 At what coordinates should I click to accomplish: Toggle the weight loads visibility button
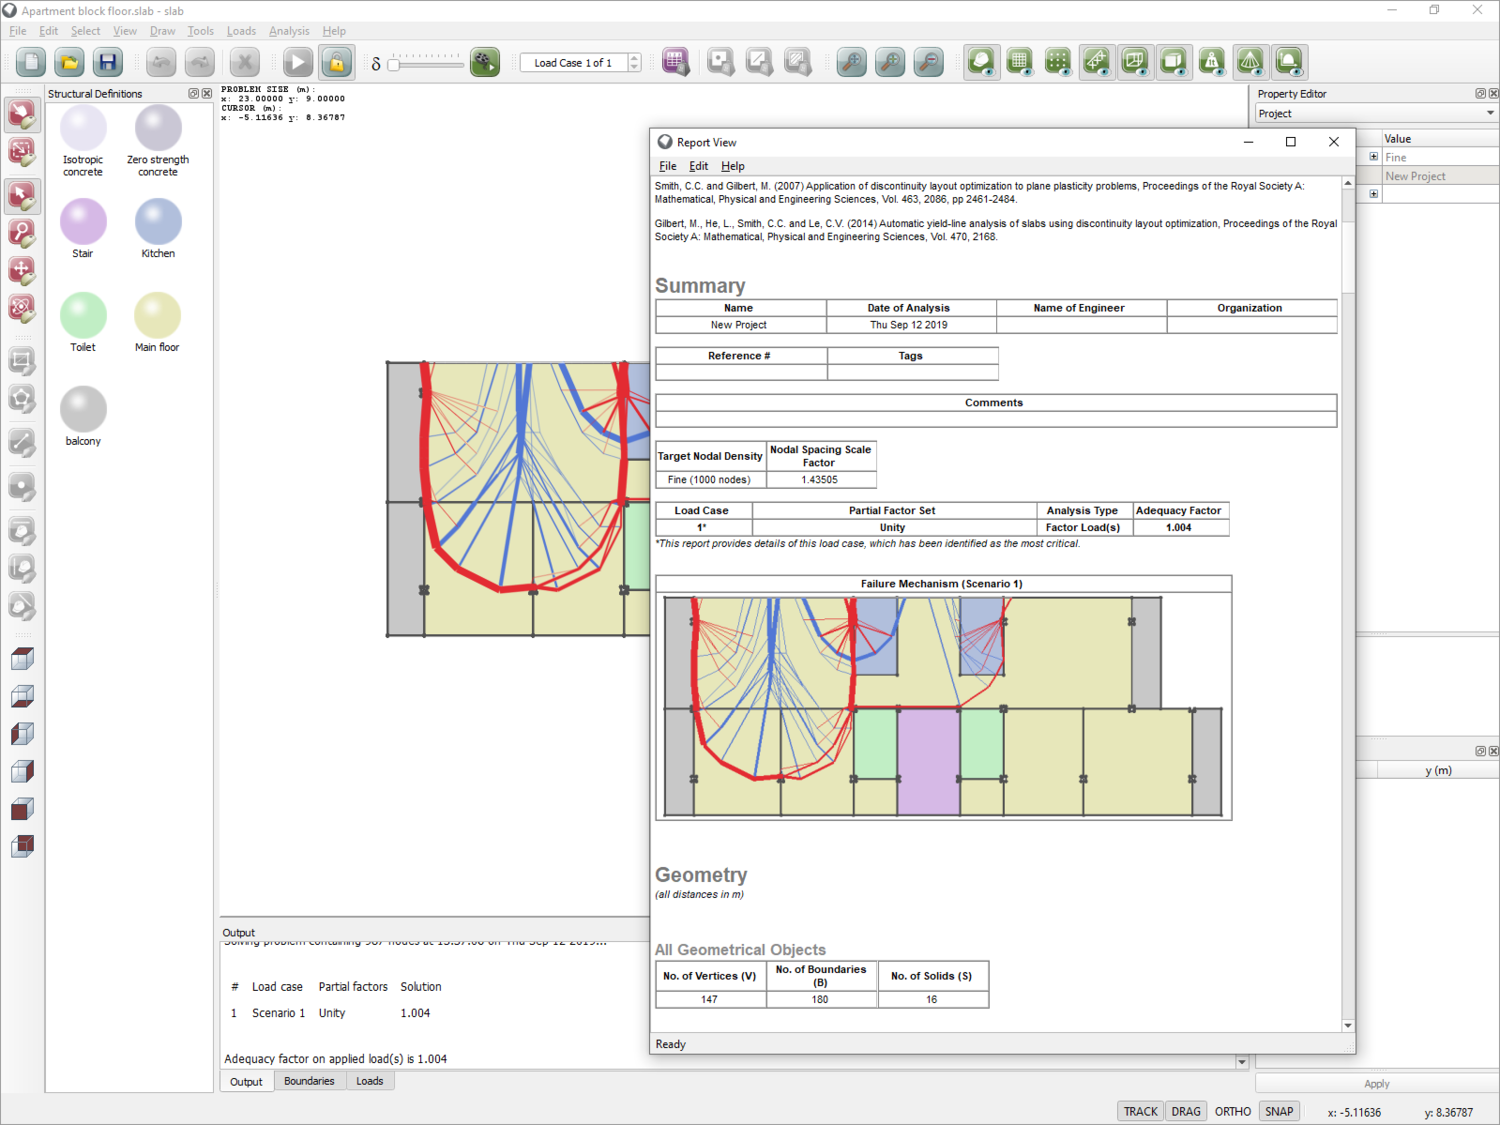click(x=1212, y=62)
